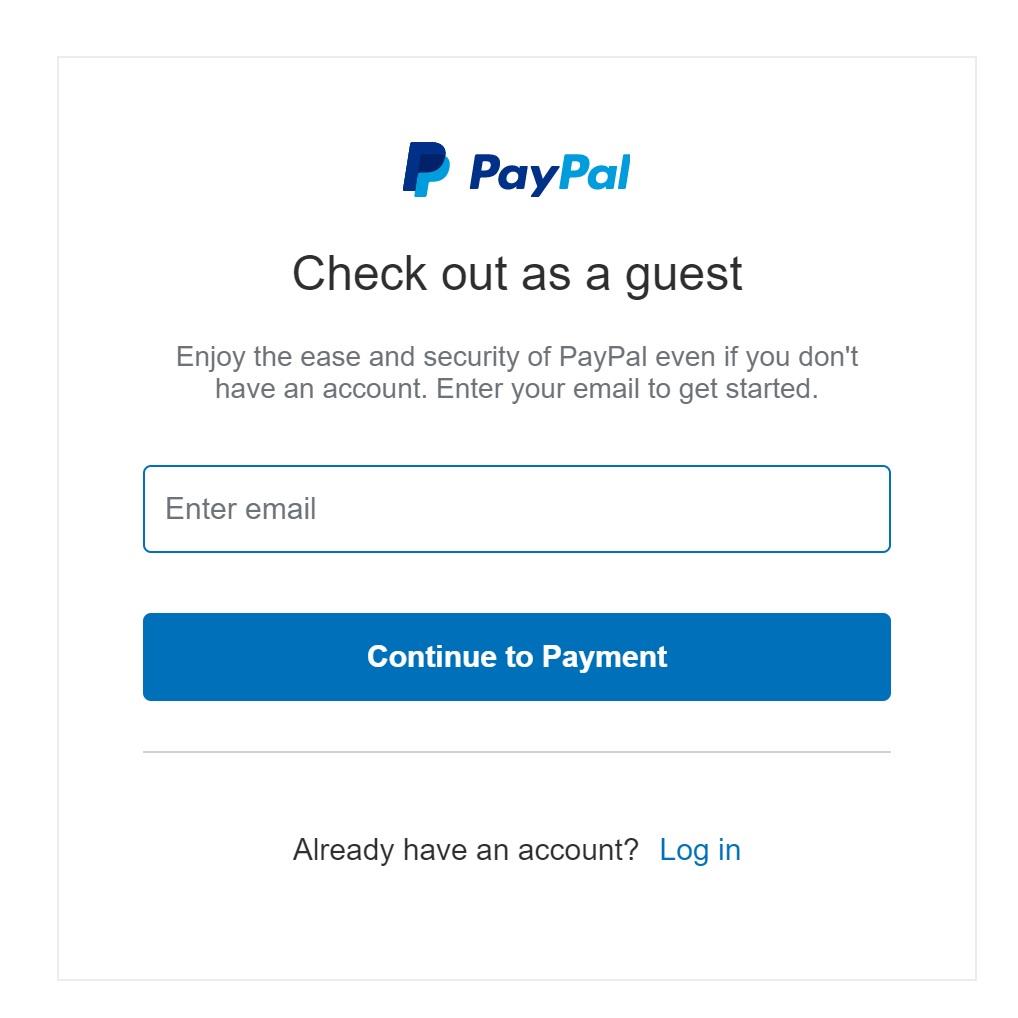This screenshot has width=1018, height=1018.
Task: Click the 'Enter email' input field
Action: [x=516, y=509]
